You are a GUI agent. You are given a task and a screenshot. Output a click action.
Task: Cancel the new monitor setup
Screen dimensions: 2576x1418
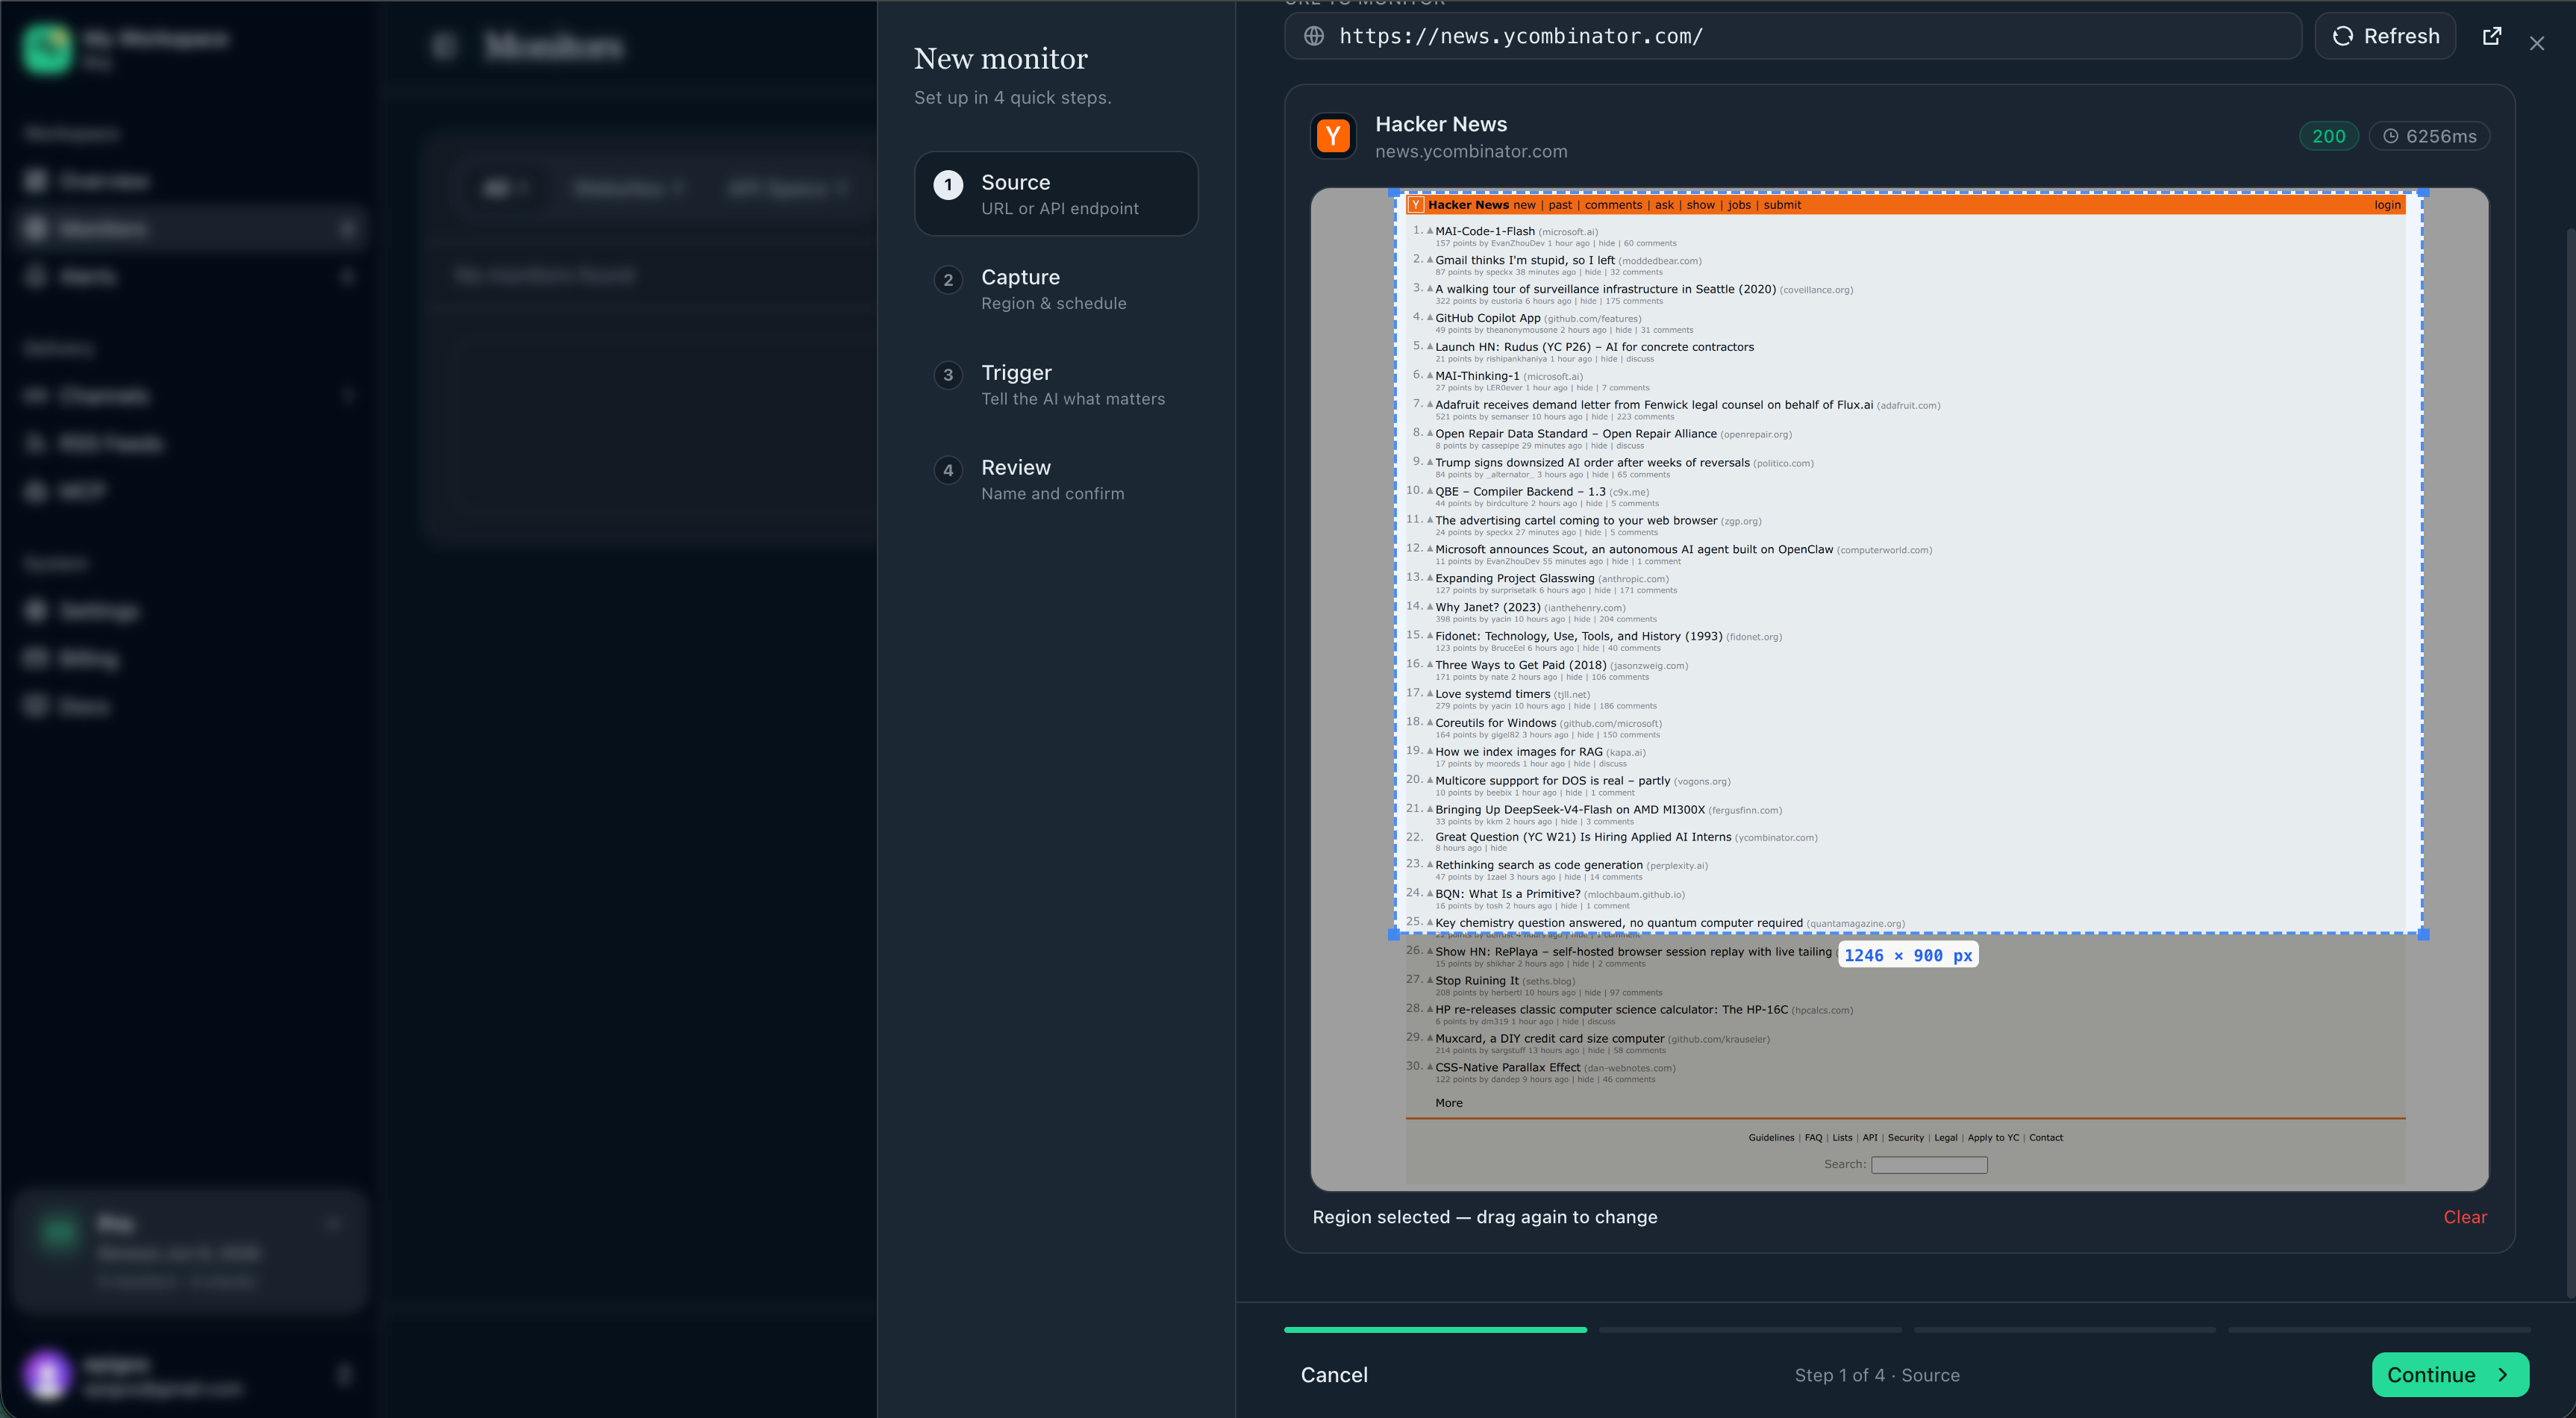click(1334, 1375)
